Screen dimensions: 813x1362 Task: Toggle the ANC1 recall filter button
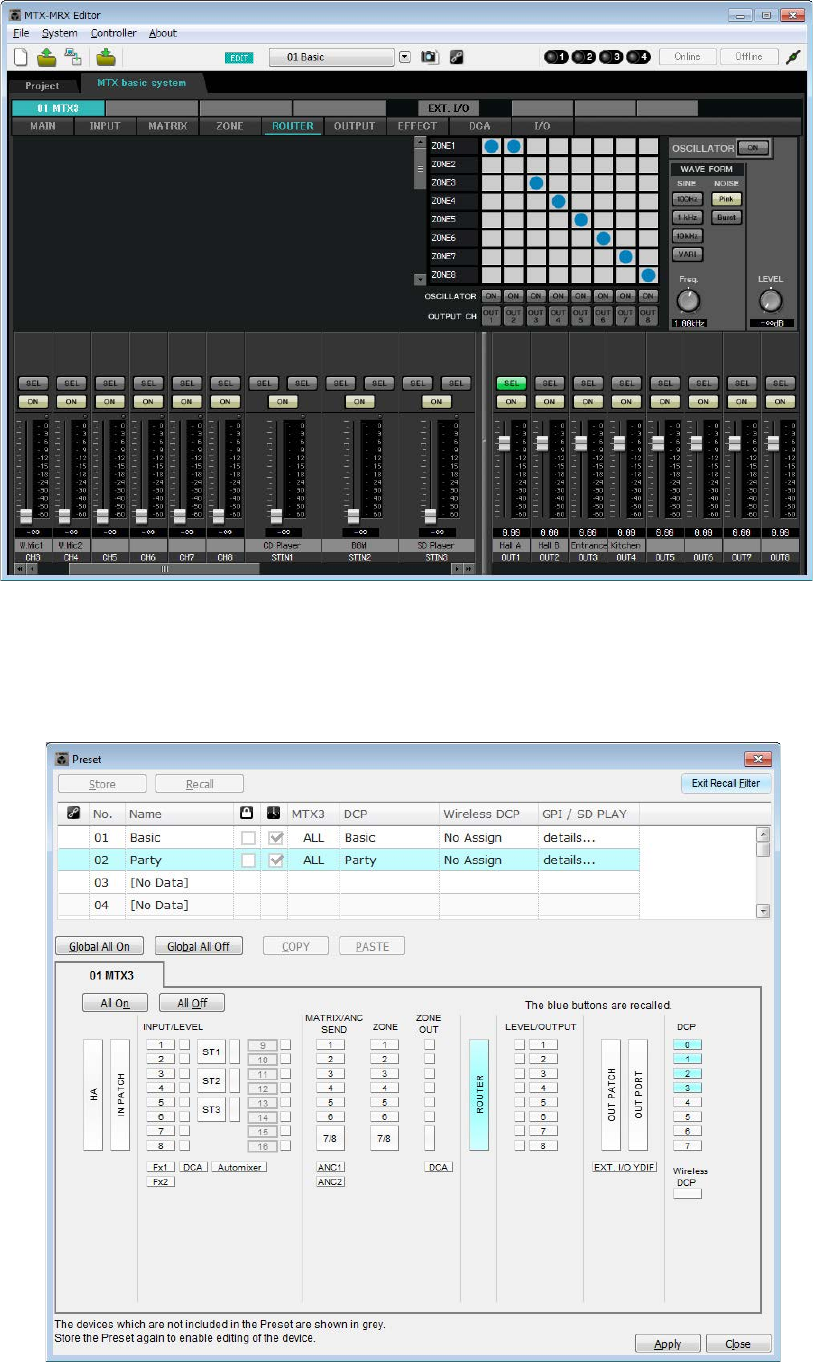pyautogui.click(x=331, y=1167)
